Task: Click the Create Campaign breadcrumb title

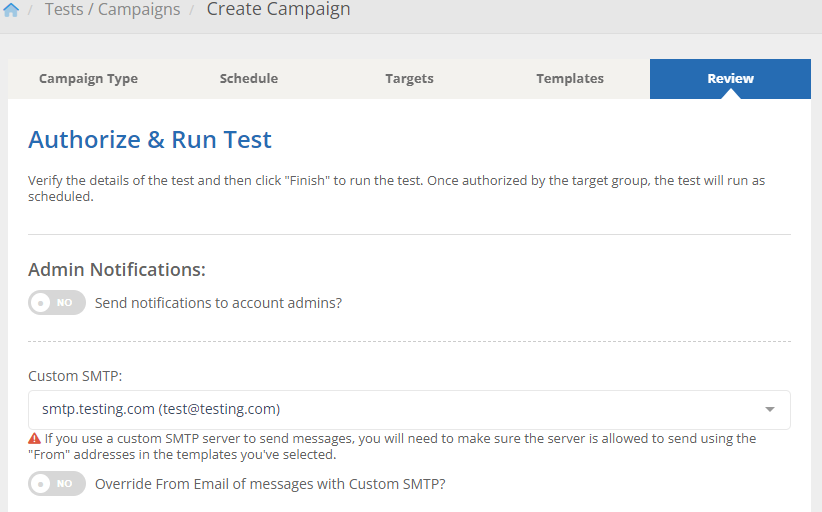Action: coord(278,9)
